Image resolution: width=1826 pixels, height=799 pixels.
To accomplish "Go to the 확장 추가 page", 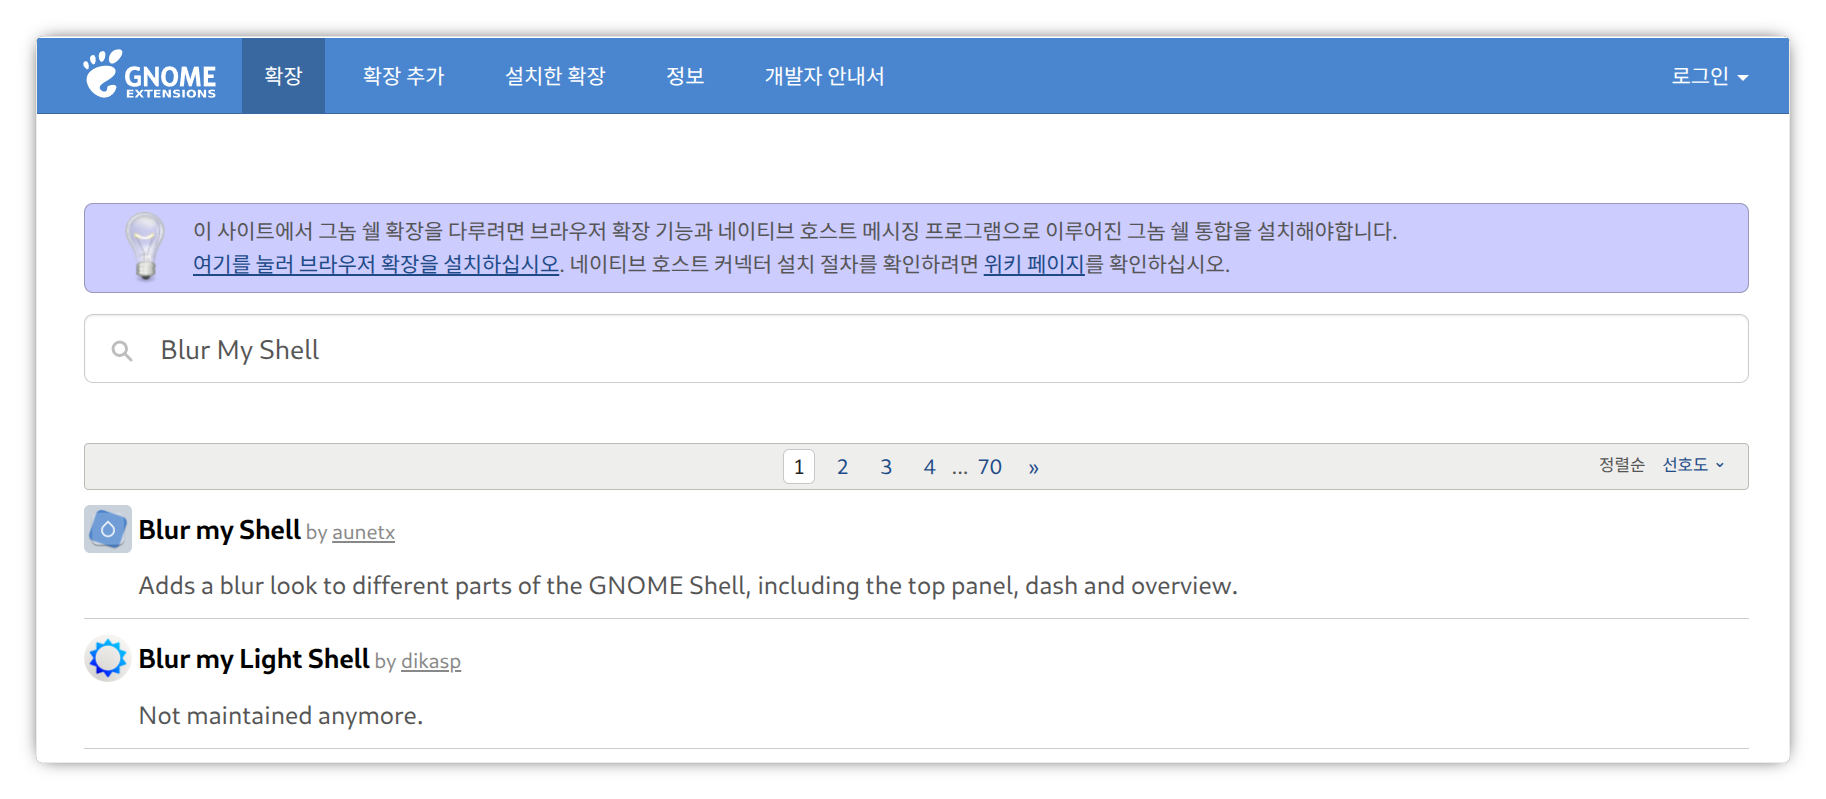I will (404, 76).
